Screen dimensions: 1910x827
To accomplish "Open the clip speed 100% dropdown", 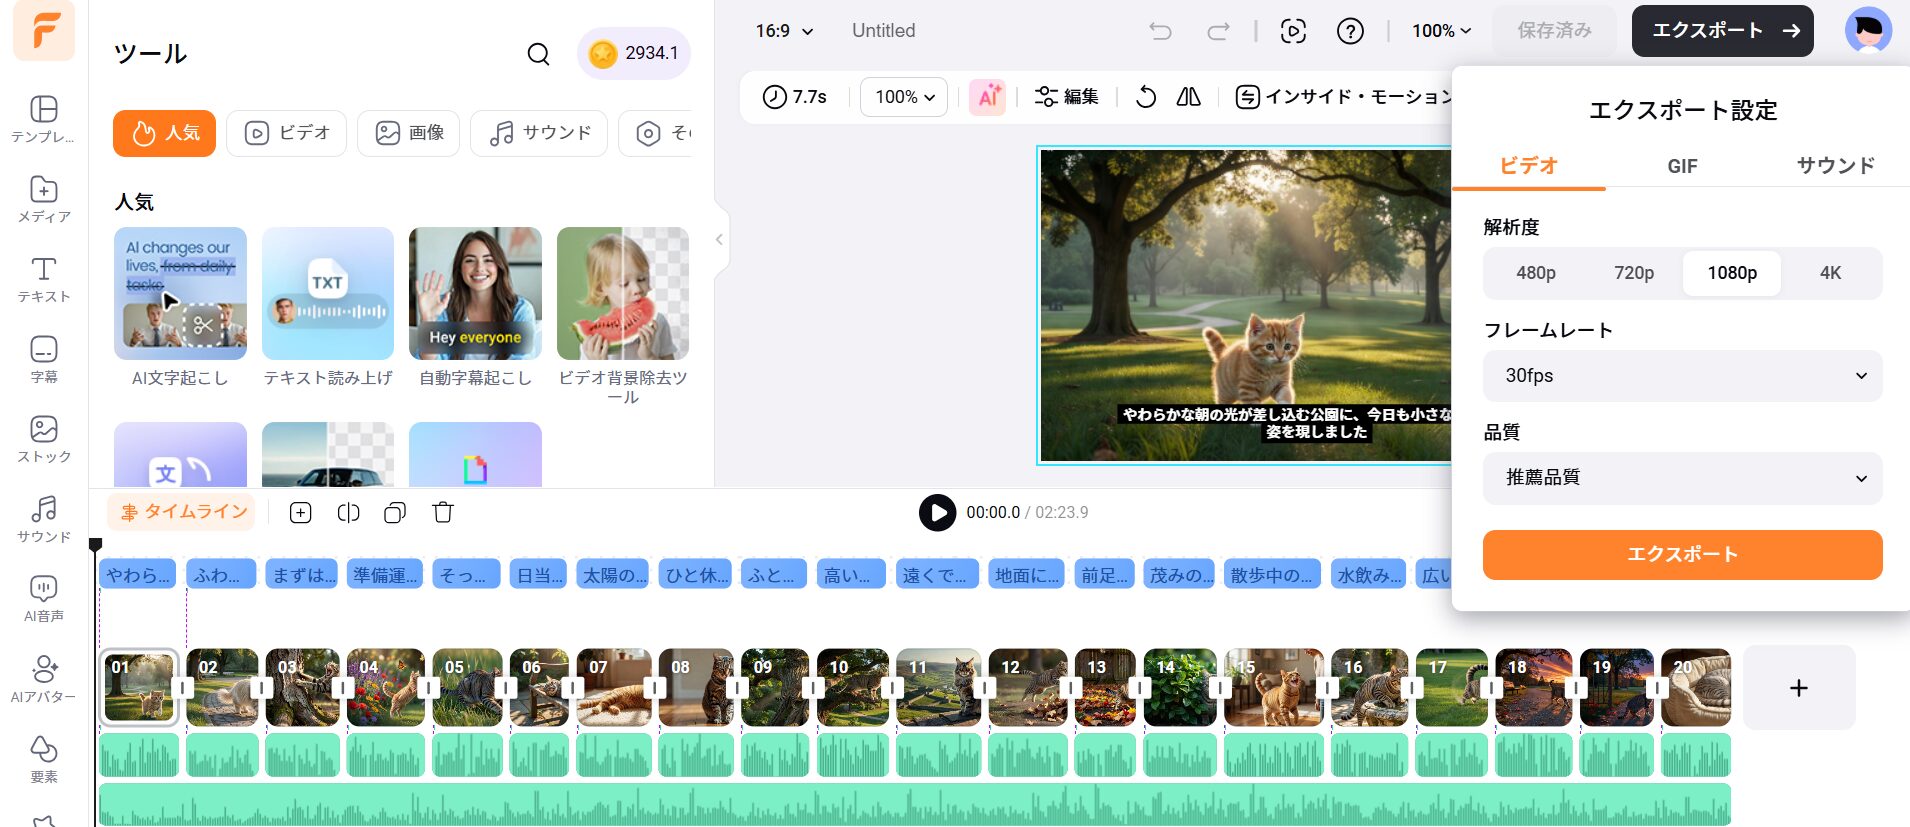I will [904, 97].
